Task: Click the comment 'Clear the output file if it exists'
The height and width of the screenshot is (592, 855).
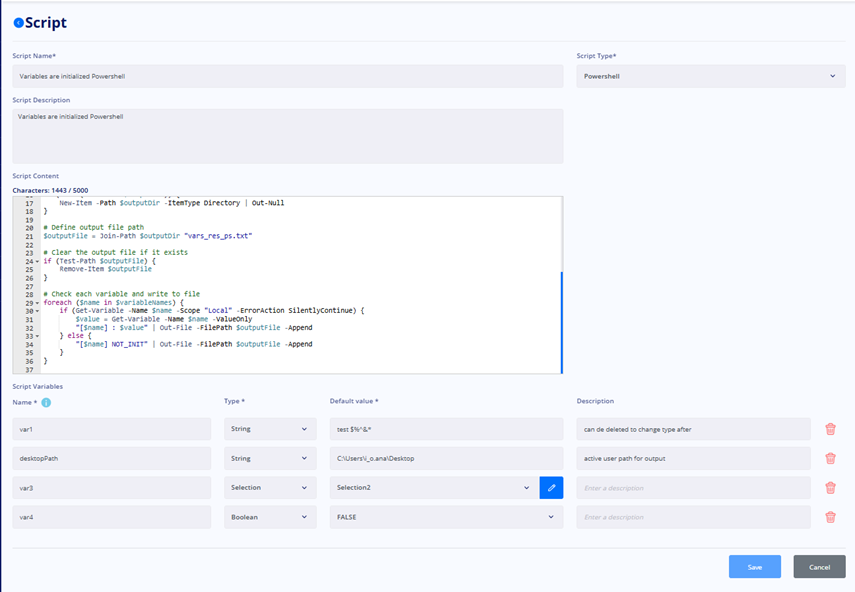Action: [116, 252]
